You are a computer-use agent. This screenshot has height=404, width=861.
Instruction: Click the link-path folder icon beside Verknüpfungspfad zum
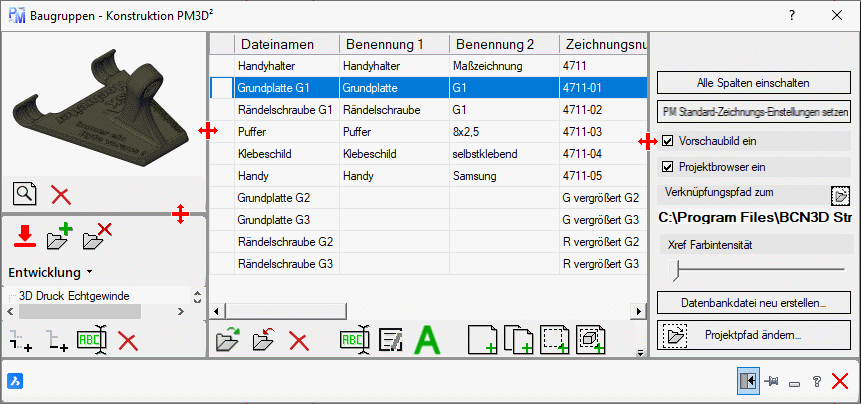pyautogui.click(x=840, y=194)
